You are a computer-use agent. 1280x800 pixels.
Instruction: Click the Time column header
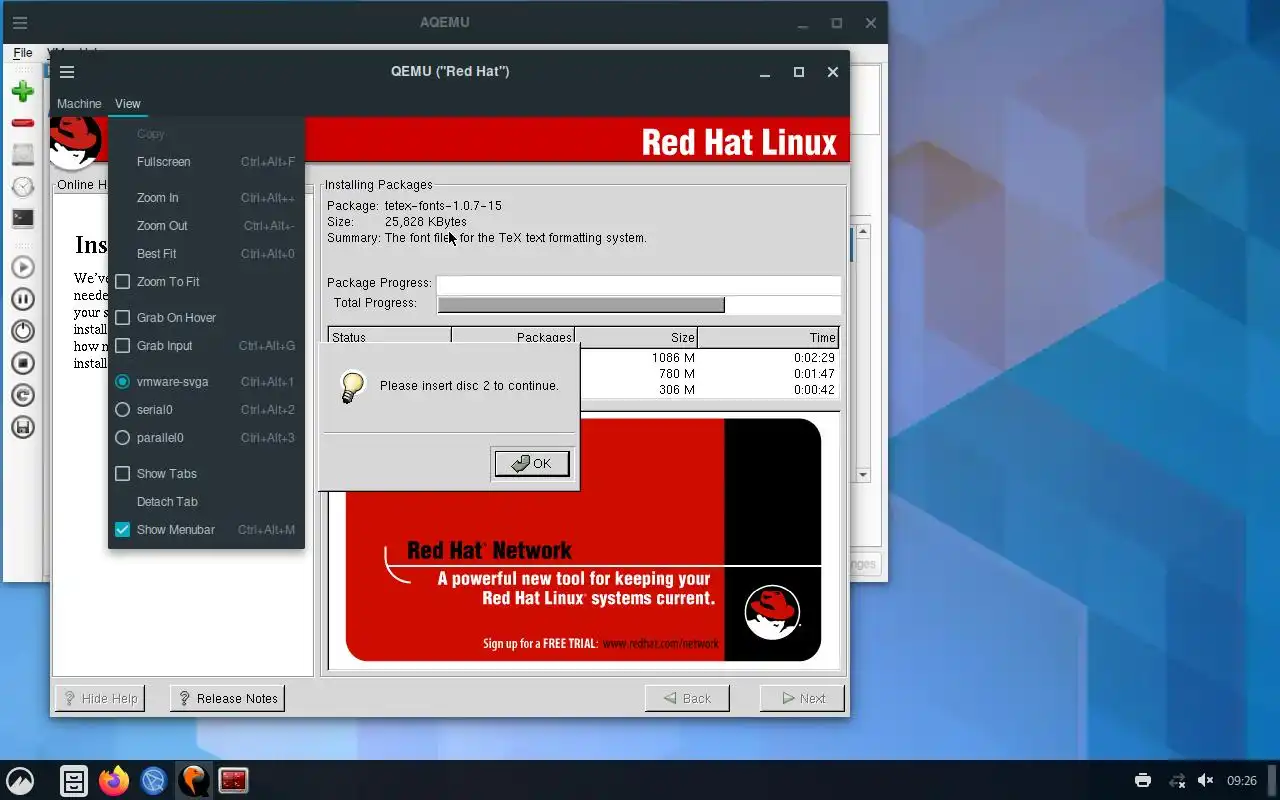point(768,338)
